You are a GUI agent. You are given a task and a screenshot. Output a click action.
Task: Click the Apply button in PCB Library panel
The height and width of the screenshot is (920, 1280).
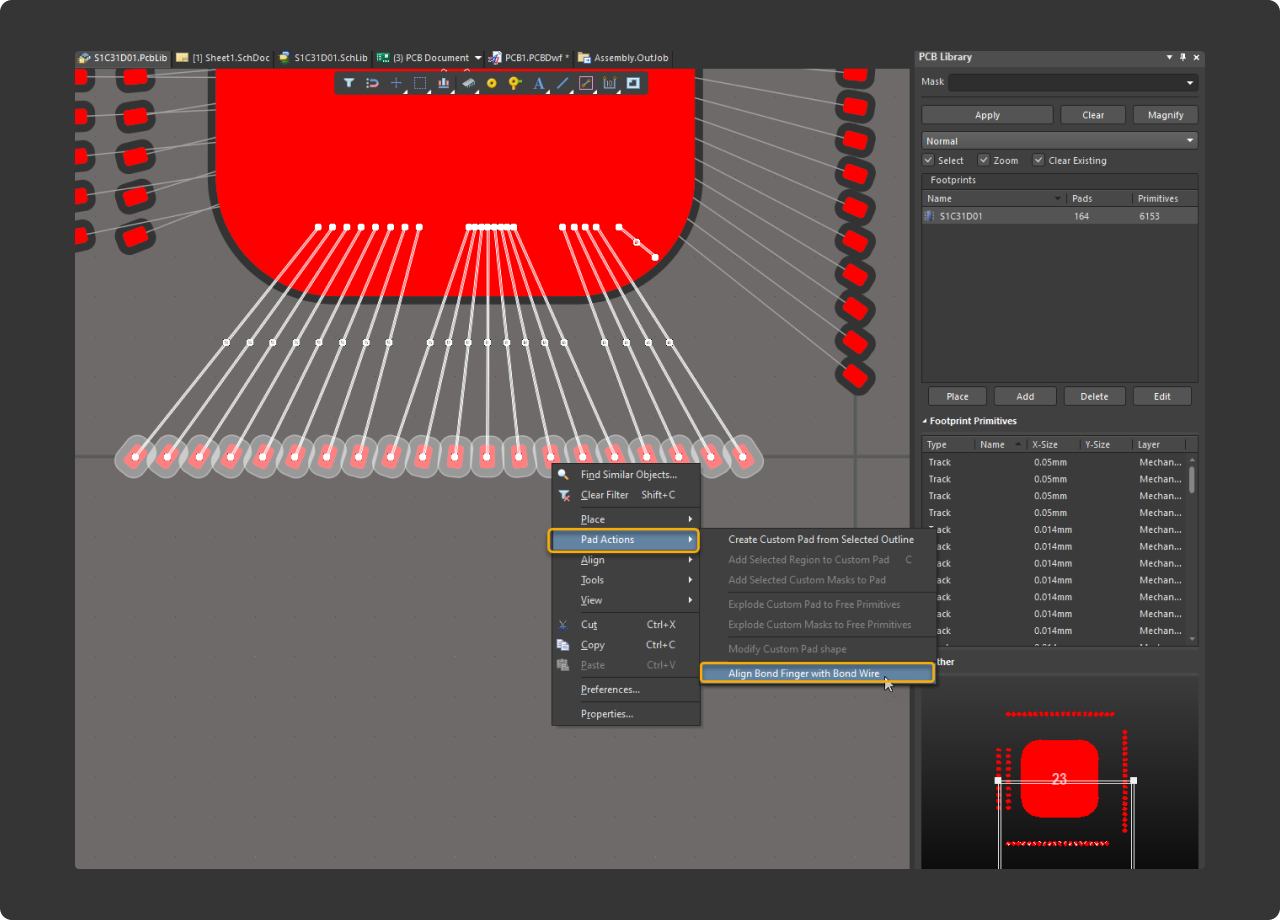point(987,114)
